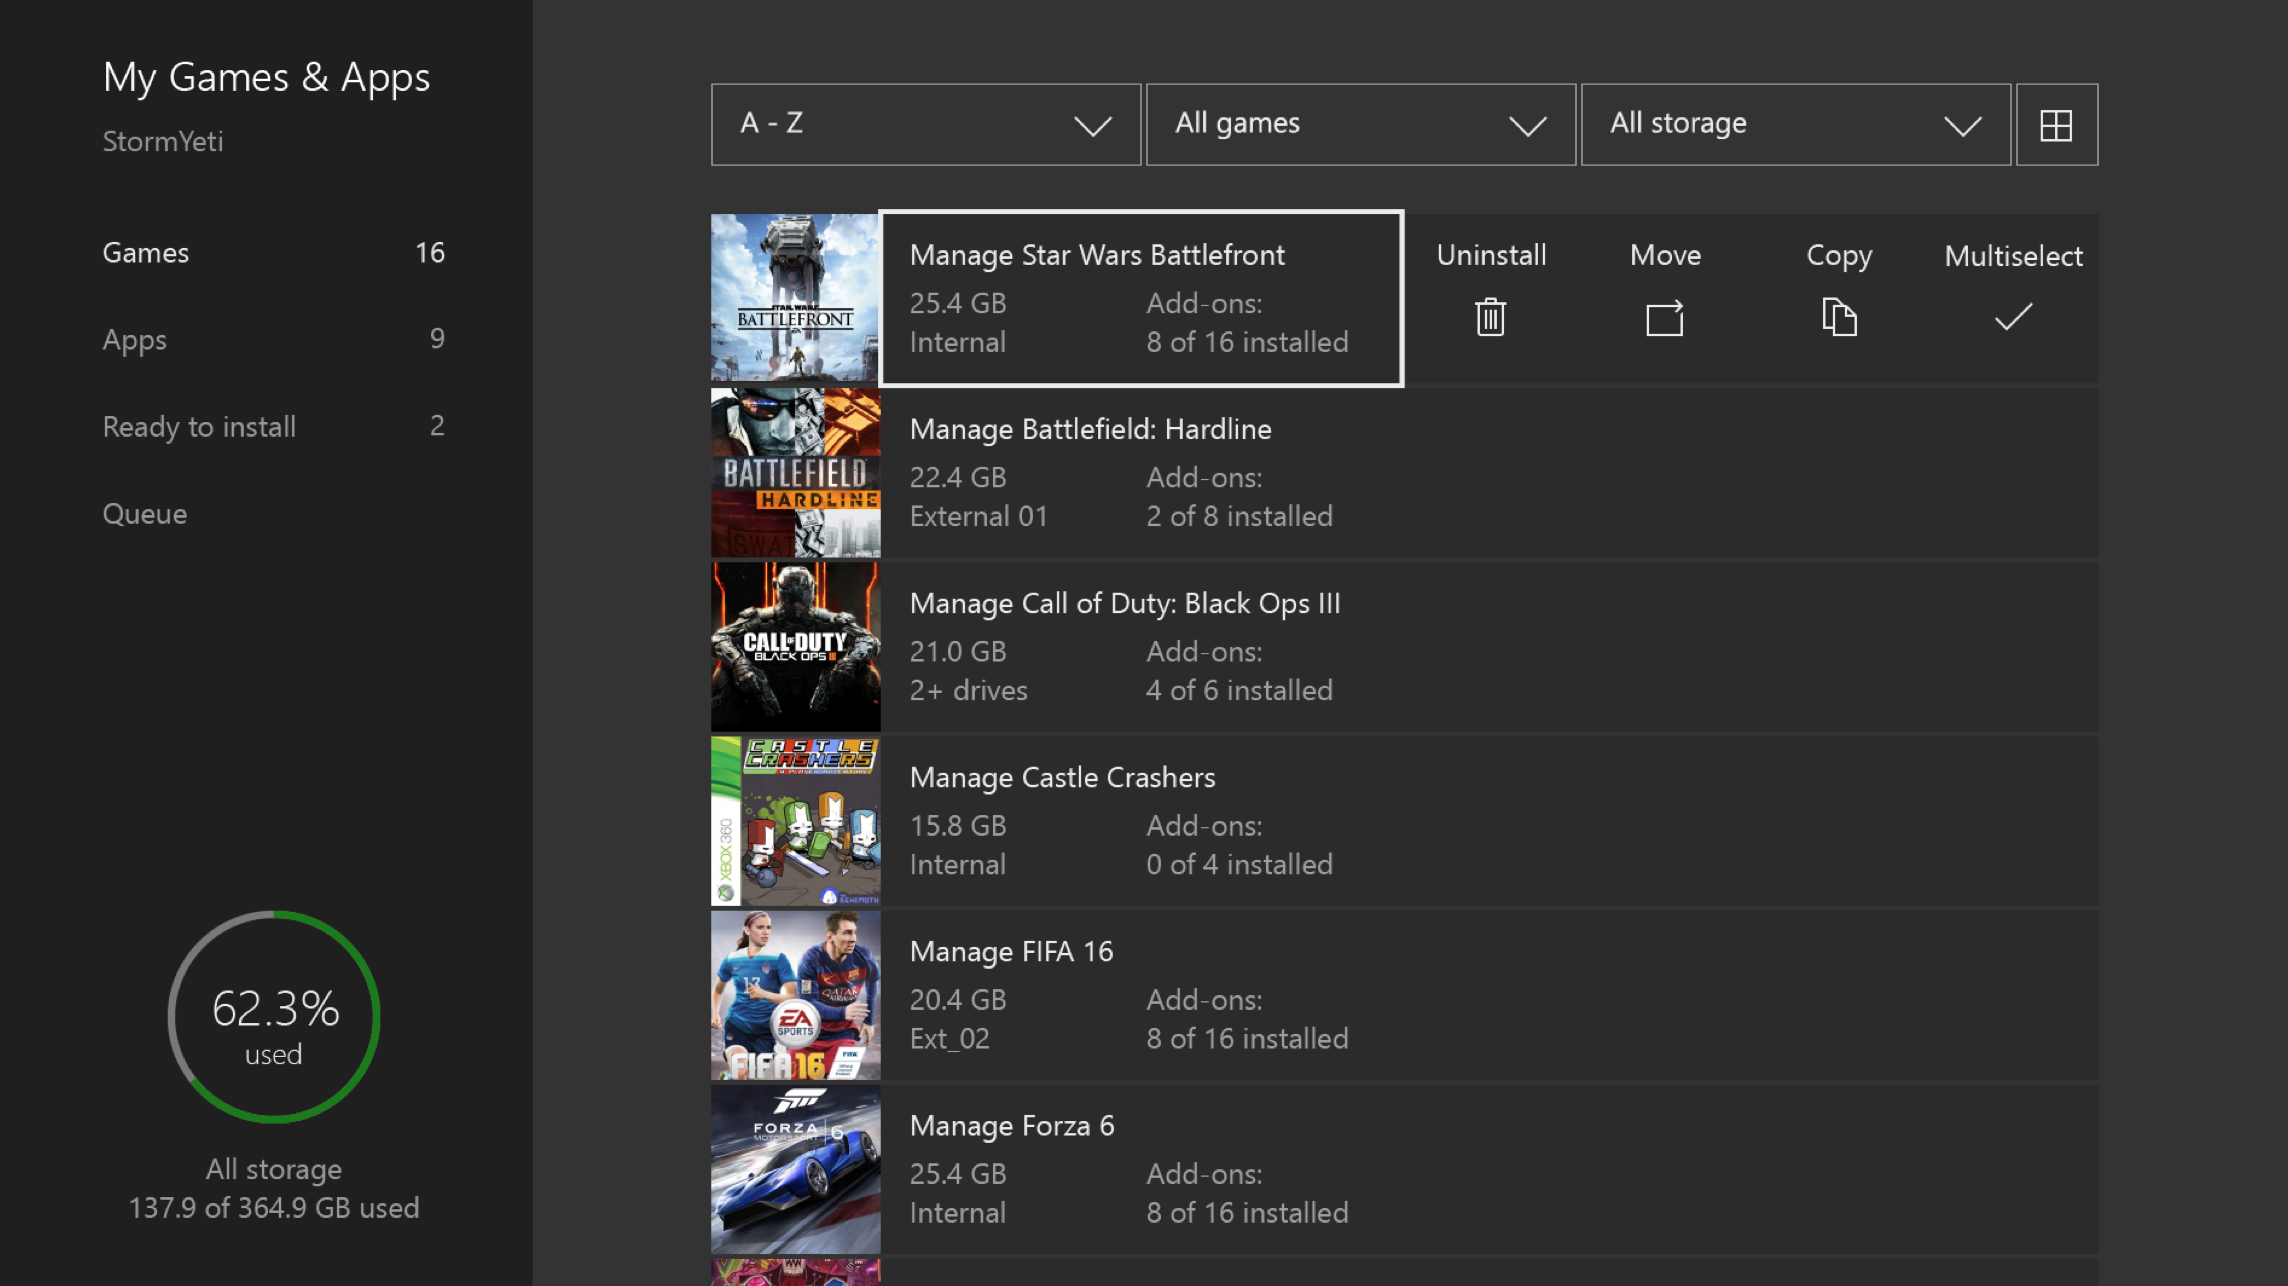Image resolution: width=2288 pixels, height=1286 pixels.
Task: Click 'Ext_02' under FIFA 16
Action: click(x=949, y=1039)
